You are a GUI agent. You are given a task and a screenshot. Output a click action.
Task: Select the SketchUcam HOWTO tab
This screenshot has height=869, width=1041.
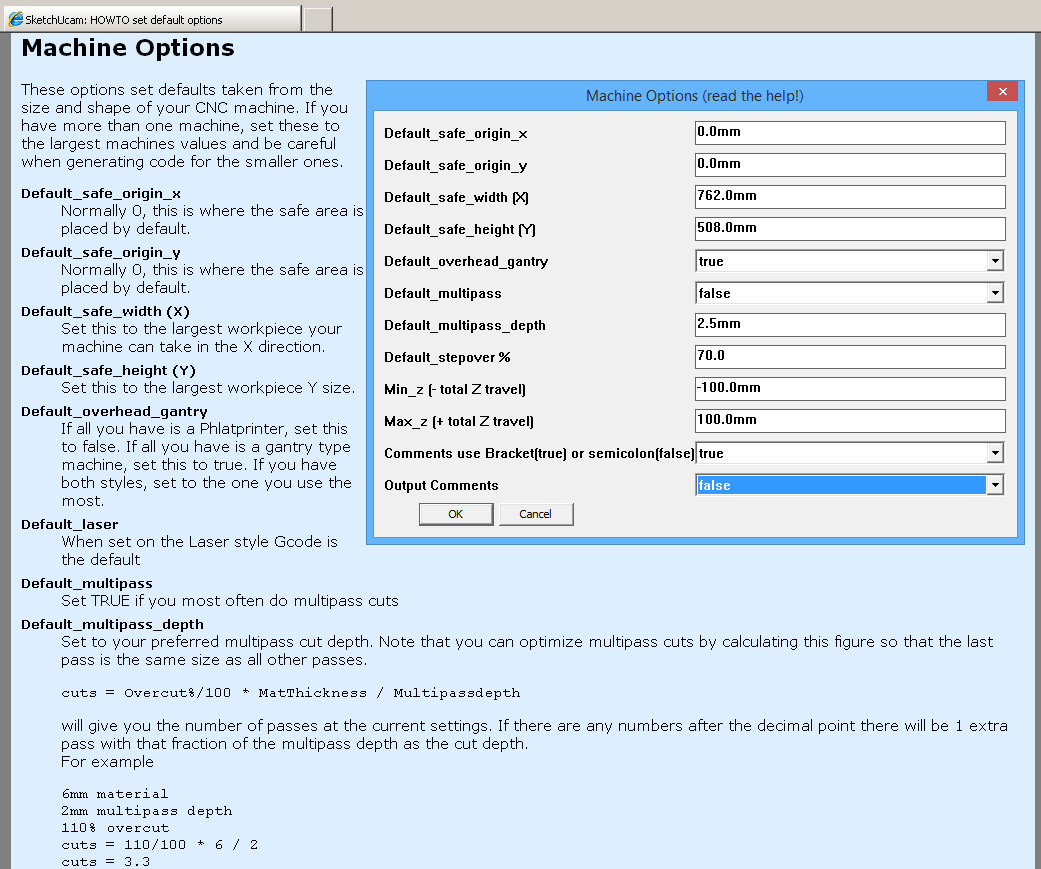coord(150,19)
